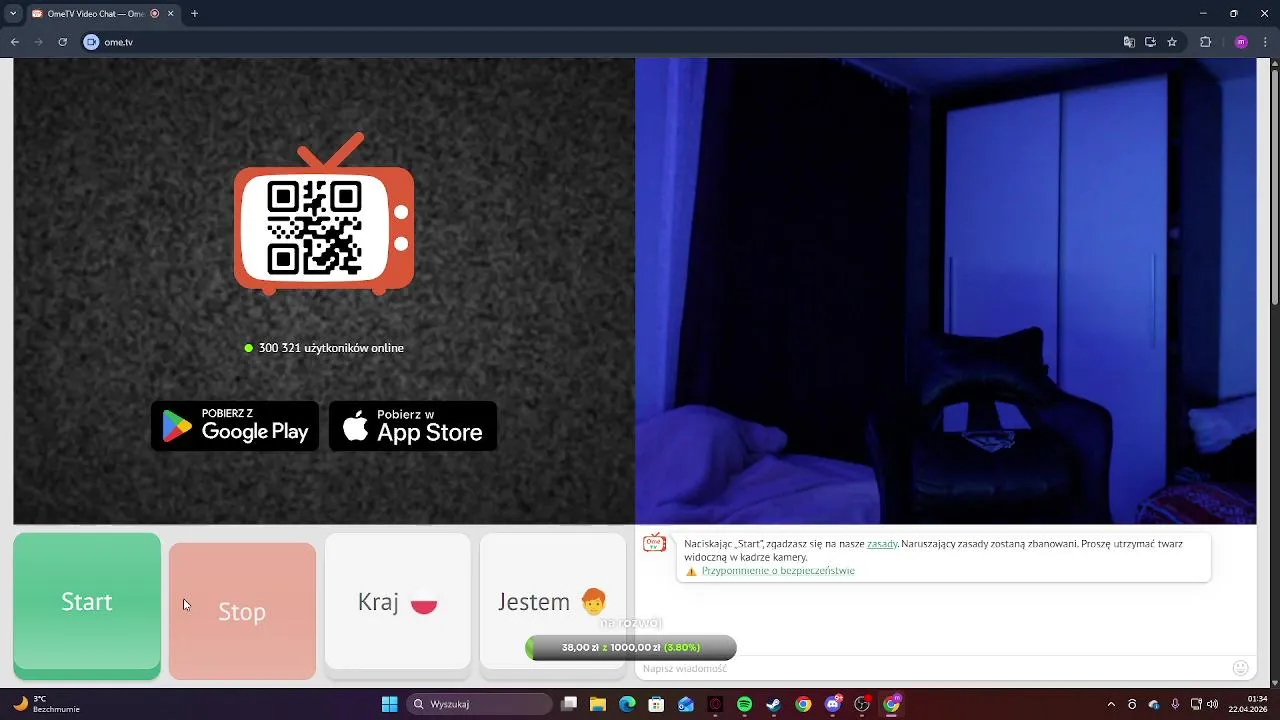
Task: Click the Wyszukaj taskbar search box
Action: click(480, 704)
